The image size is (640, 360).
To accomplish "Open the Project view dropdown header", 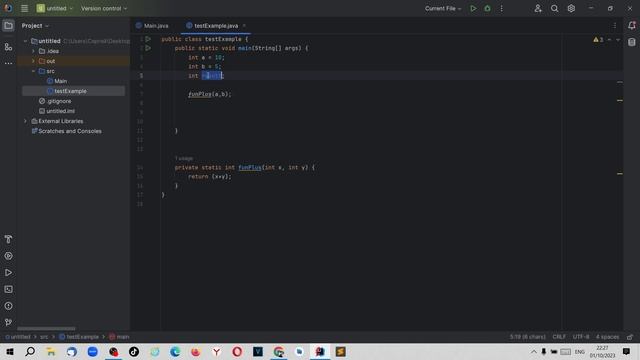I will [35, 26].
